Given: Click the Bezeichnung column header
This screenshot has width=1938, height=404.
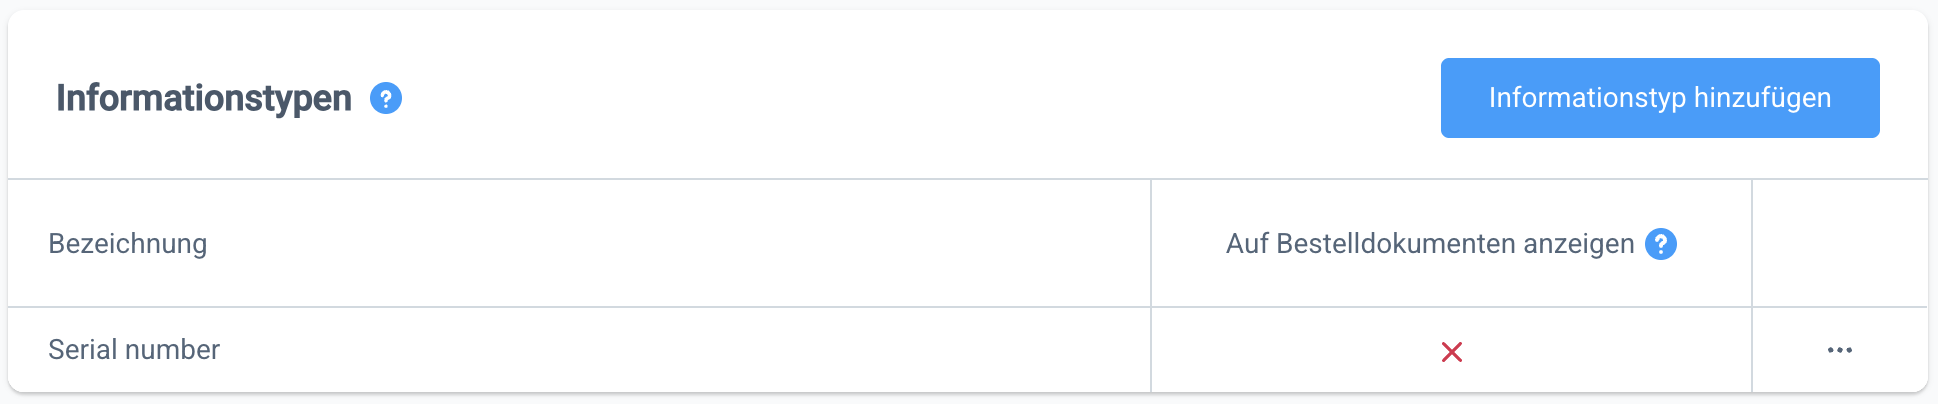Looking at the screenshot, I should [x=128, y=244].
